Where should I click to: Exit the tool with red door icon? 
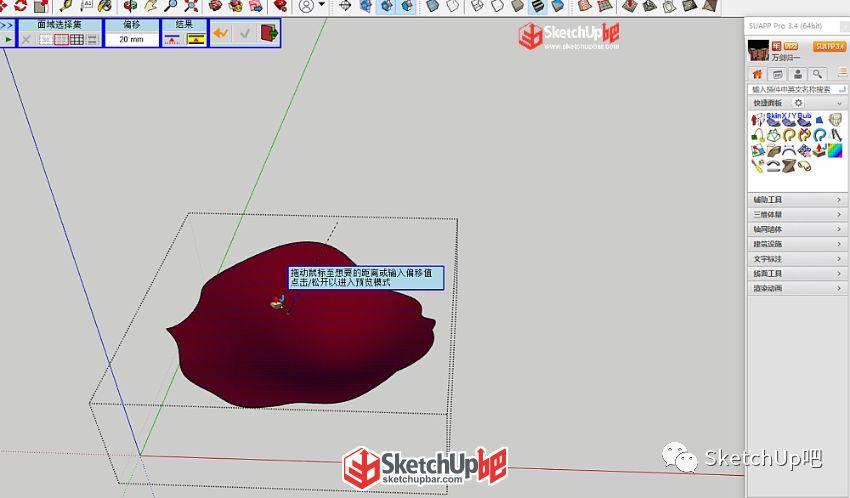[x=269, y=33]
